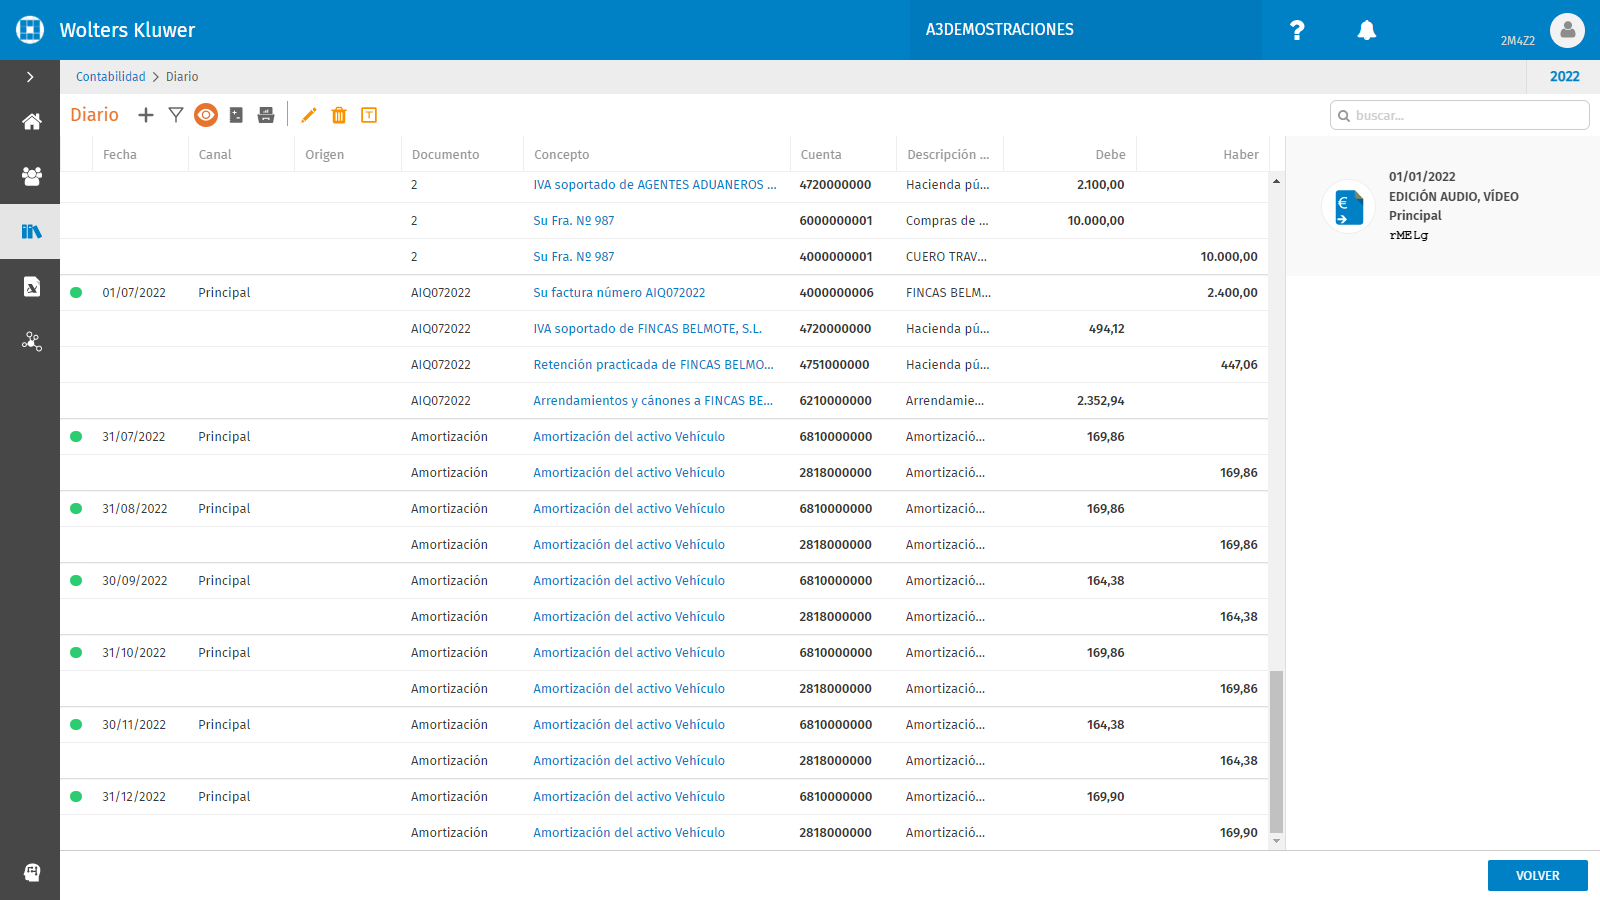Screen dimensions: 1600x900
Task: Open 'Retención practicada de FINCAS BELMO...' link
Action: [x=653, y=365]
